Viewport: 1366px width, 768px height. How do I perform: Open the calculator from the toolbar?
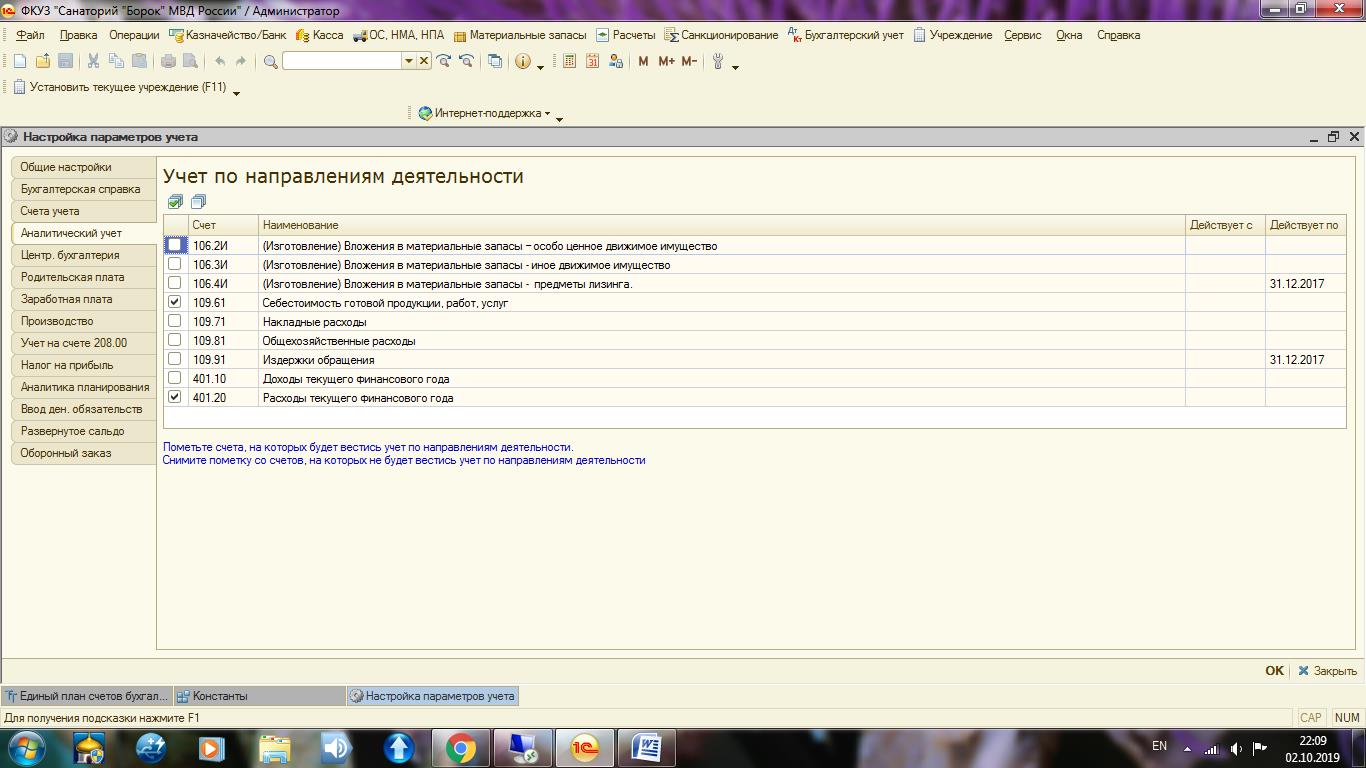coord(569,61)
